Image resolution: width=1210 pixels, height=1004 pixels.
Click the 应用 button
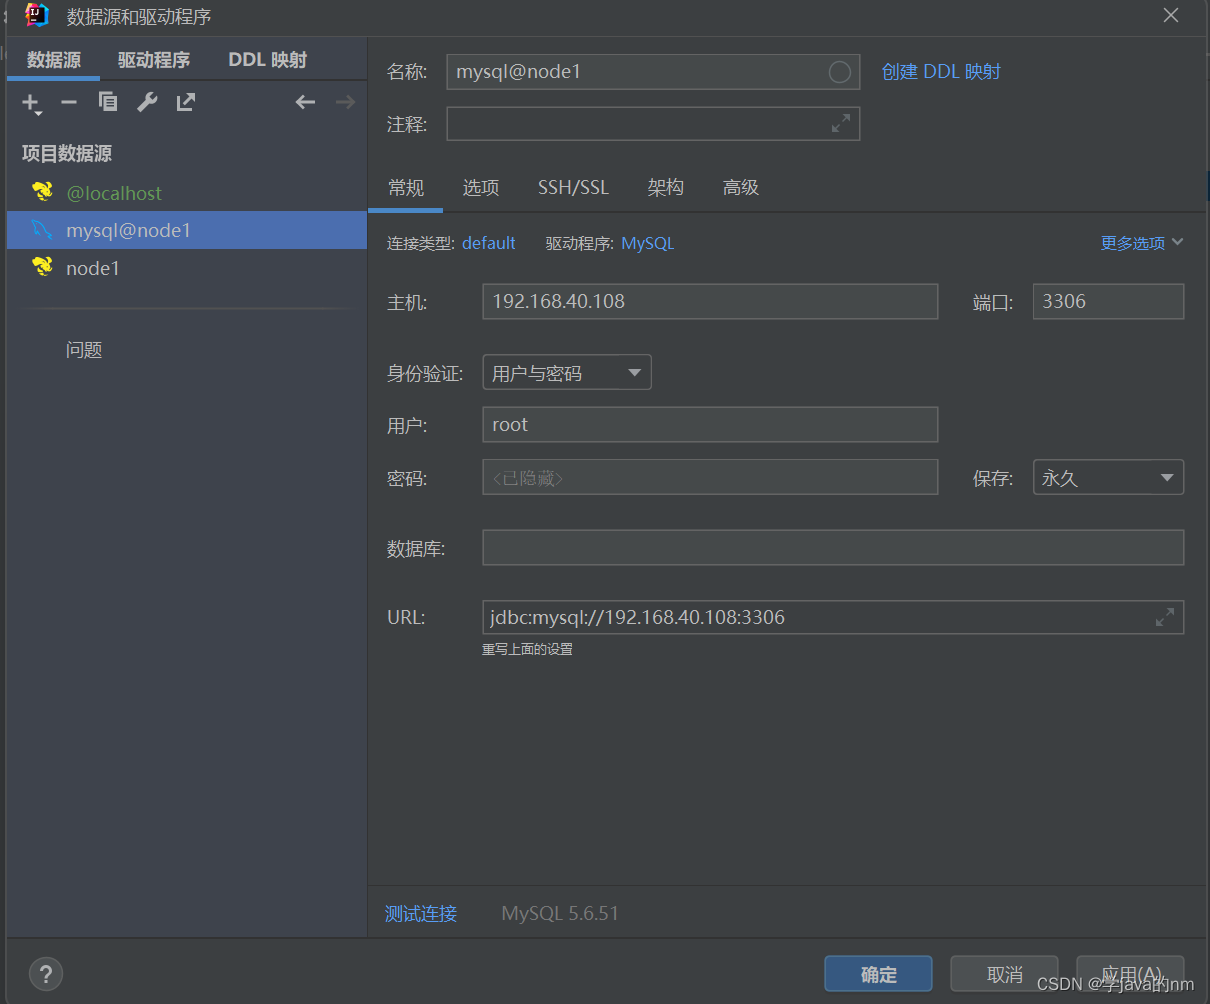pos(1130,974)
